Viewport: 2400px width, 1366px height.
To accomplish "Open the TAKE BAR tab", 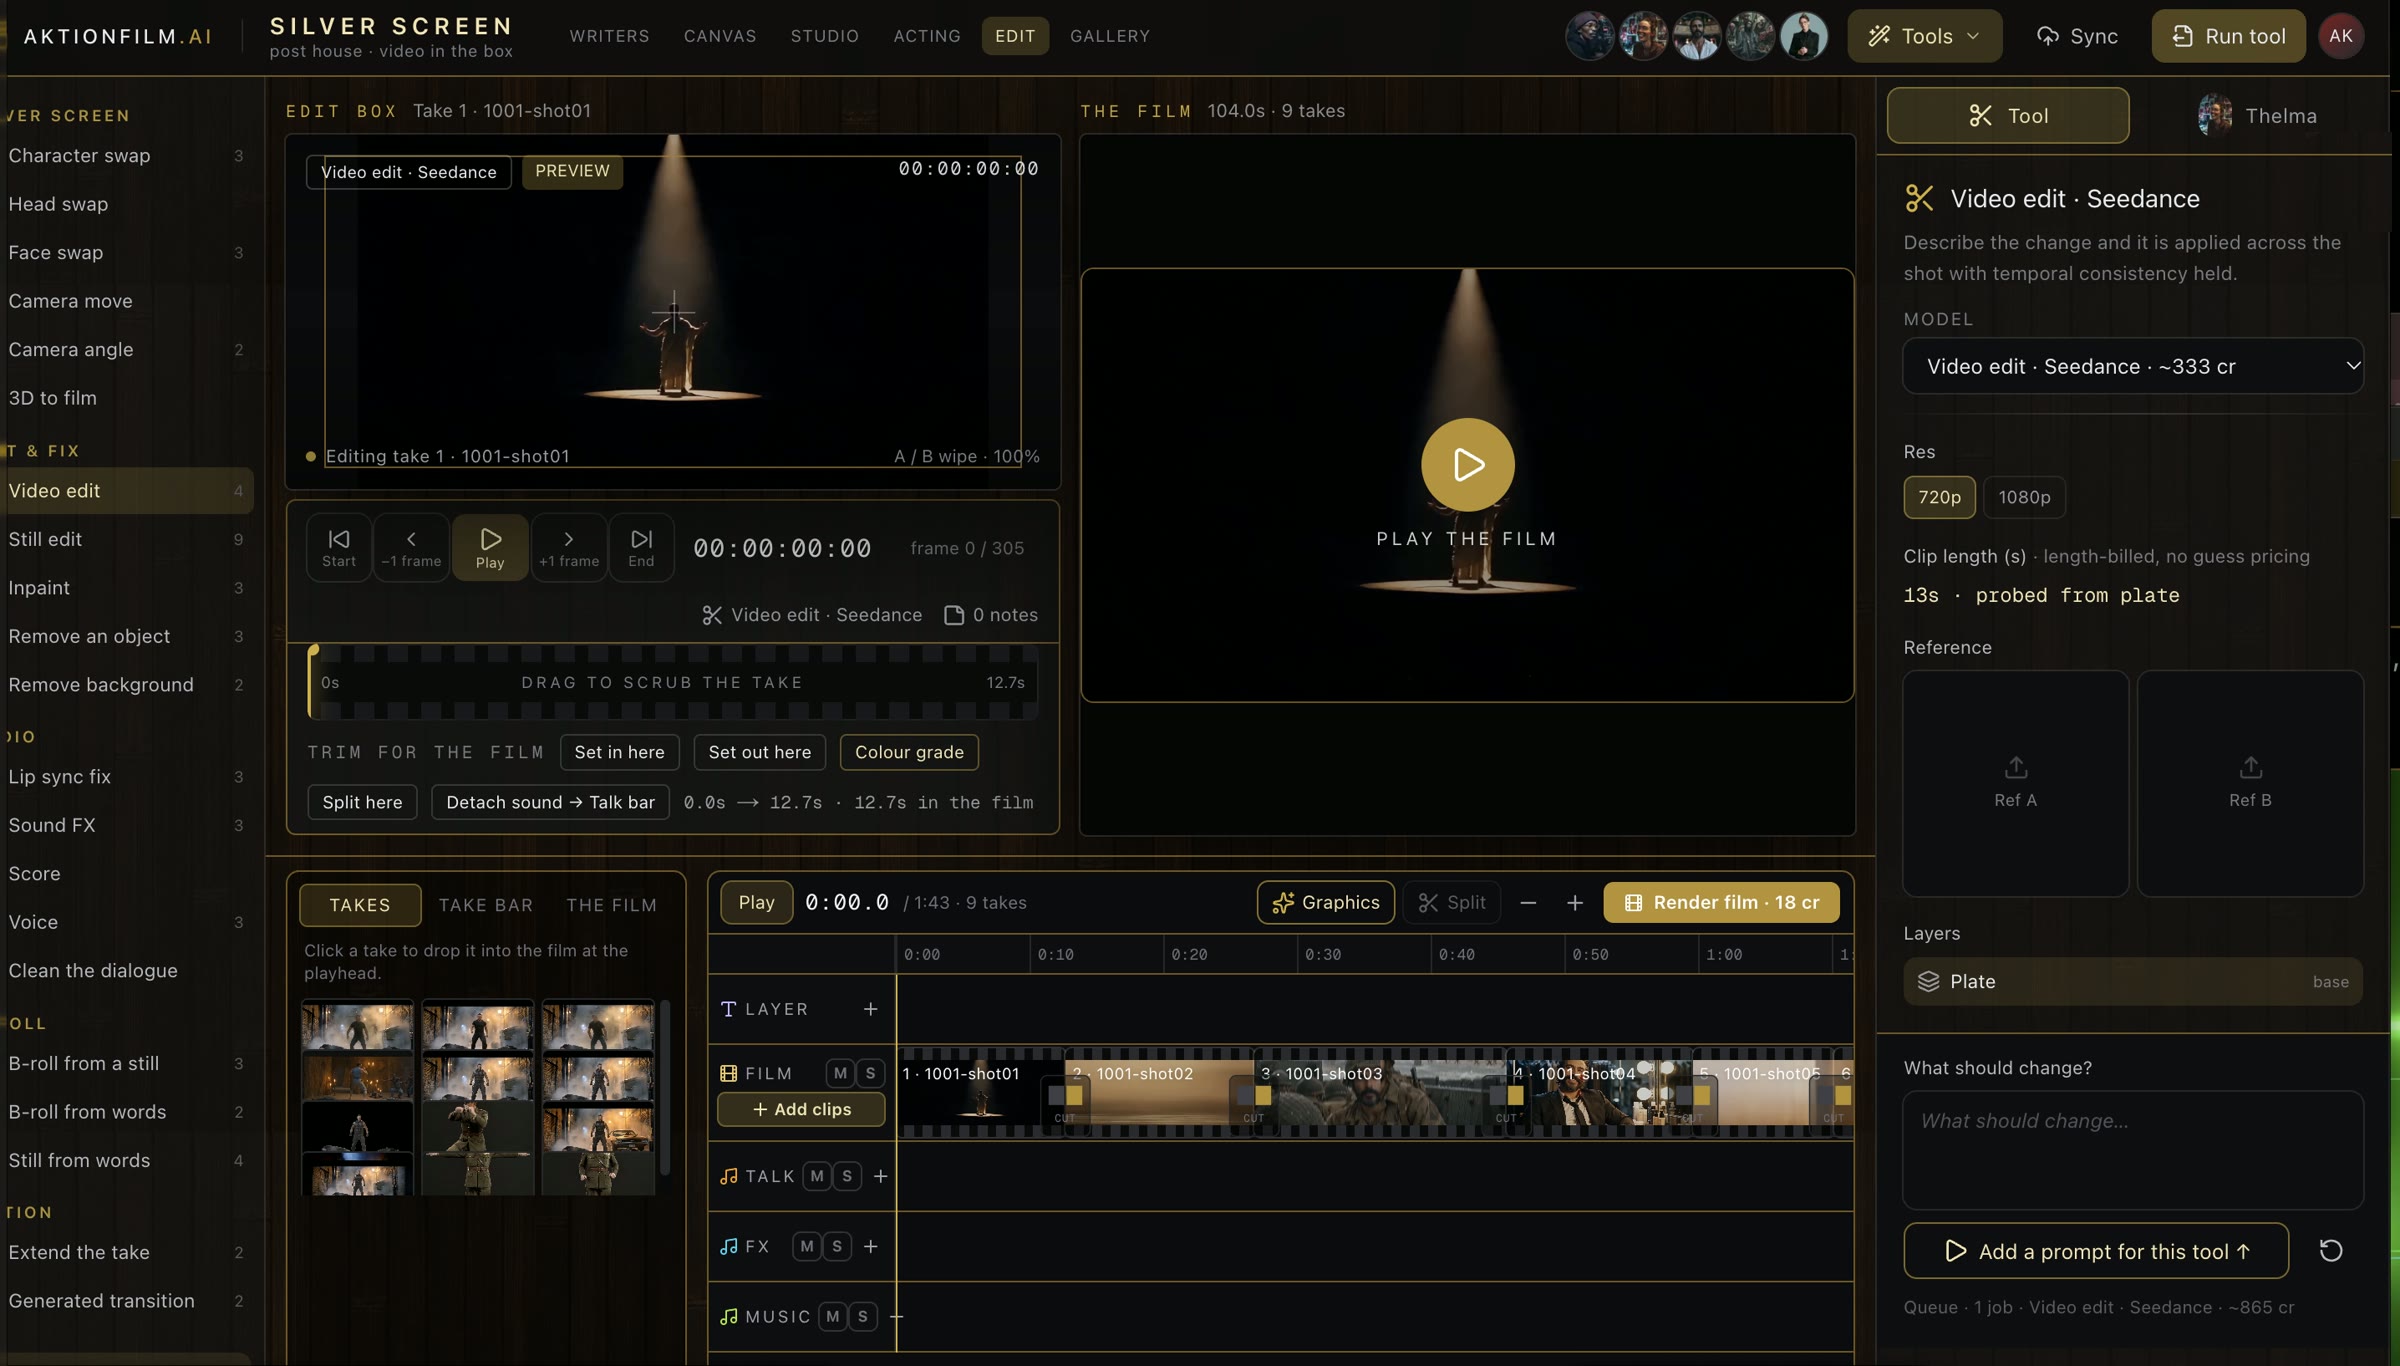I will 485,905.
